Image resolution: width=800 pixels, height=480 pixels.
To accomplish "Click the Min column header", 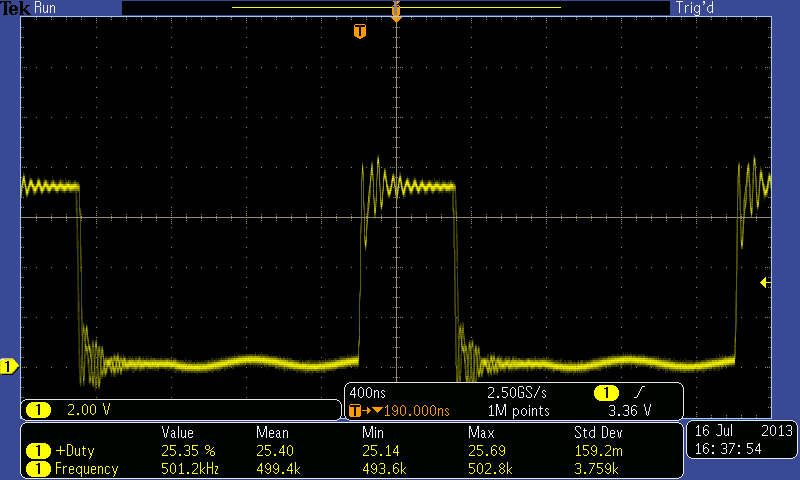I will (373, 433).
